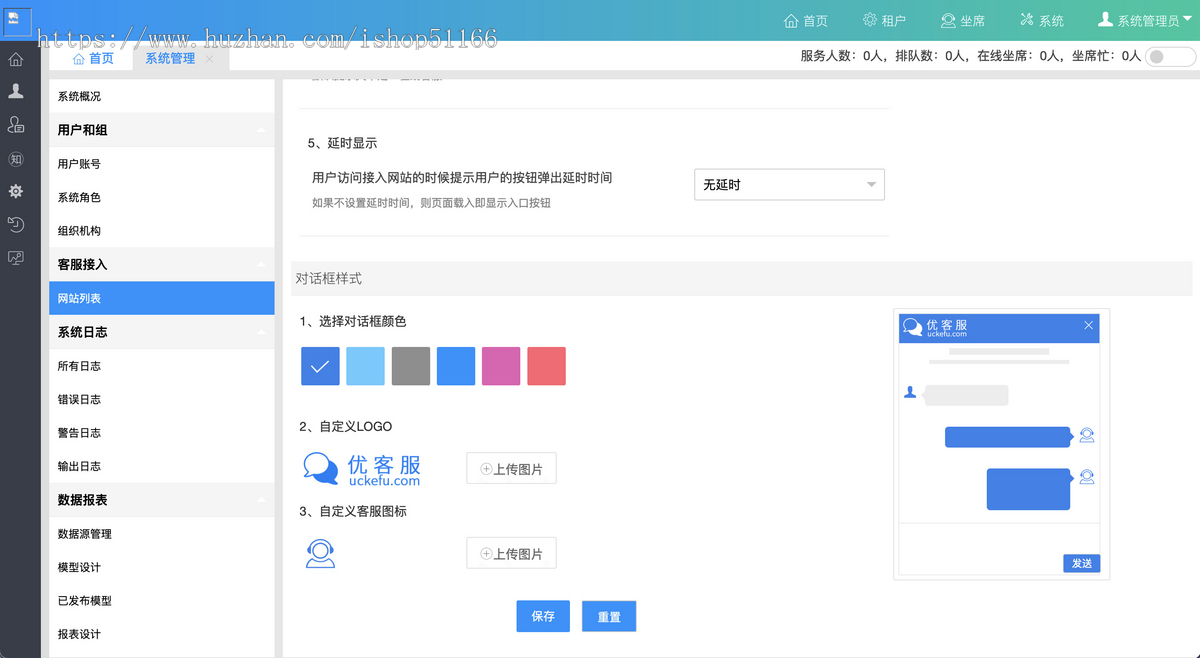The image size is (1200, 658).
Task: Click the headset agent icon preview
Action: pos(320,553)
